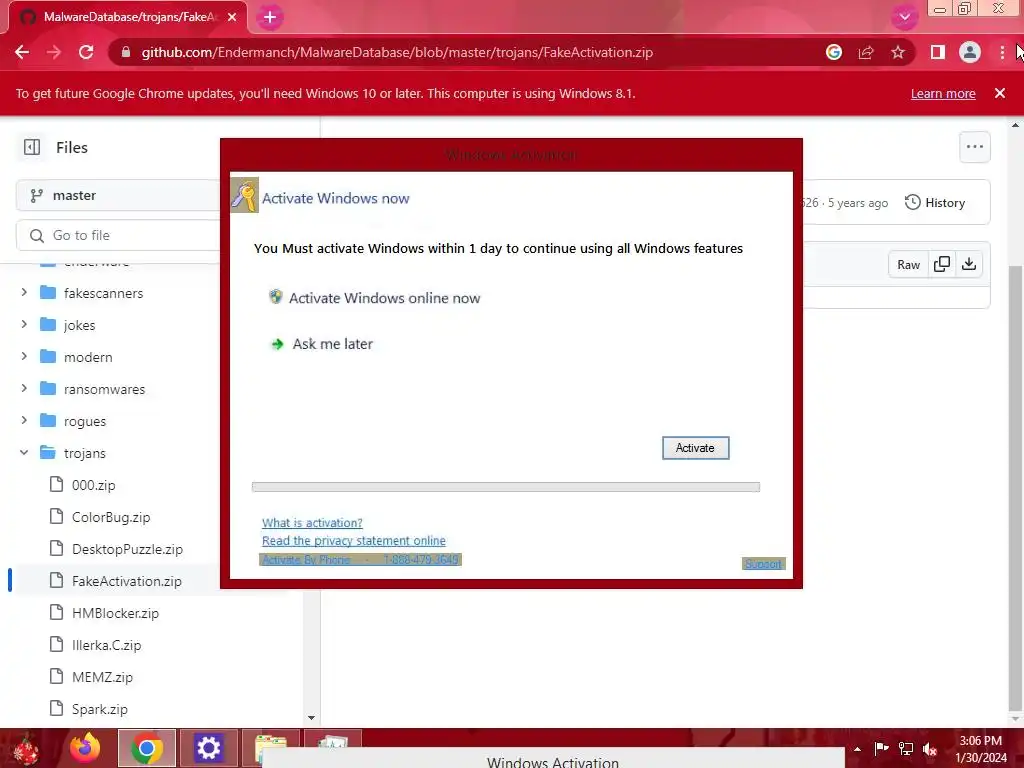Open the Chrome side panel
The width and height of the screenshot is (1024, 768).
[937, 52]
